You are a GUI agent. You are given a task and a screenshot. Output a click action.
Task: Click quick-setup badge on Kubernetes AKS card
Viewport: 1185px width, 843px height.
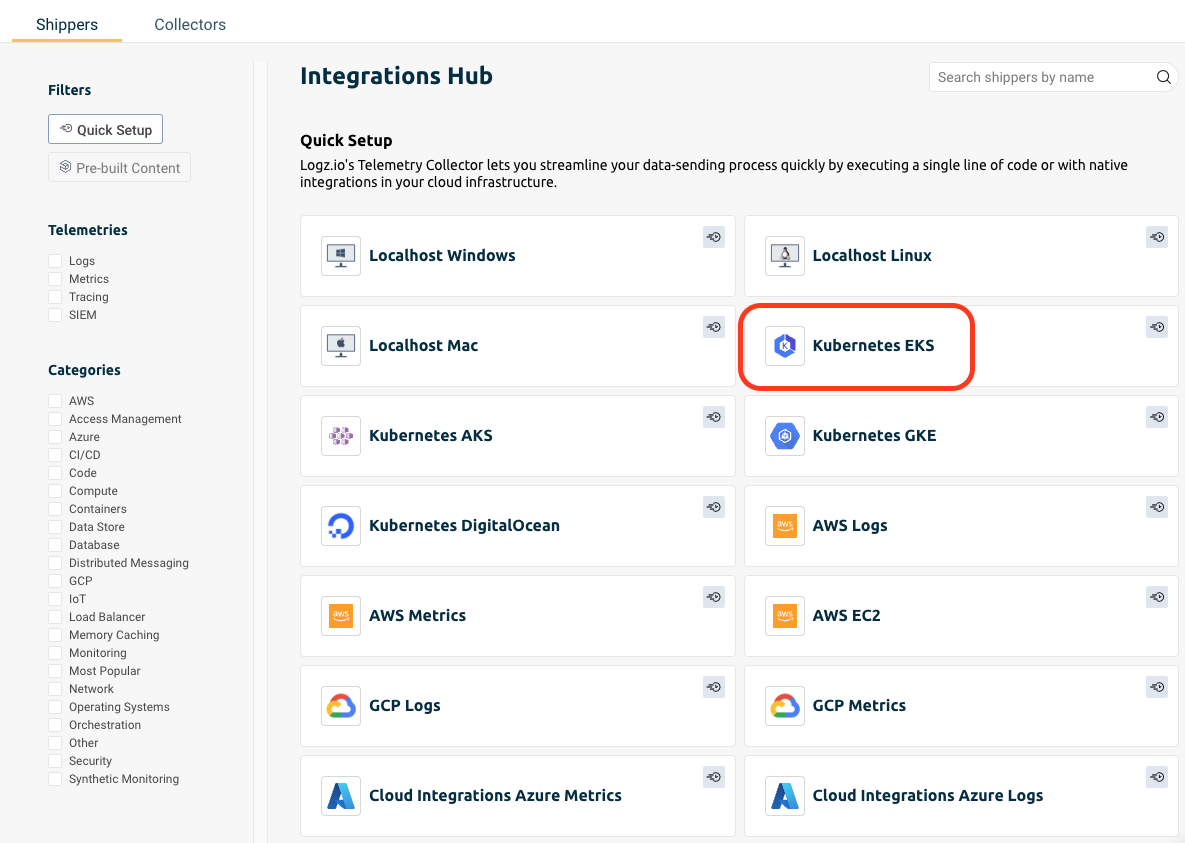(713, 417)
